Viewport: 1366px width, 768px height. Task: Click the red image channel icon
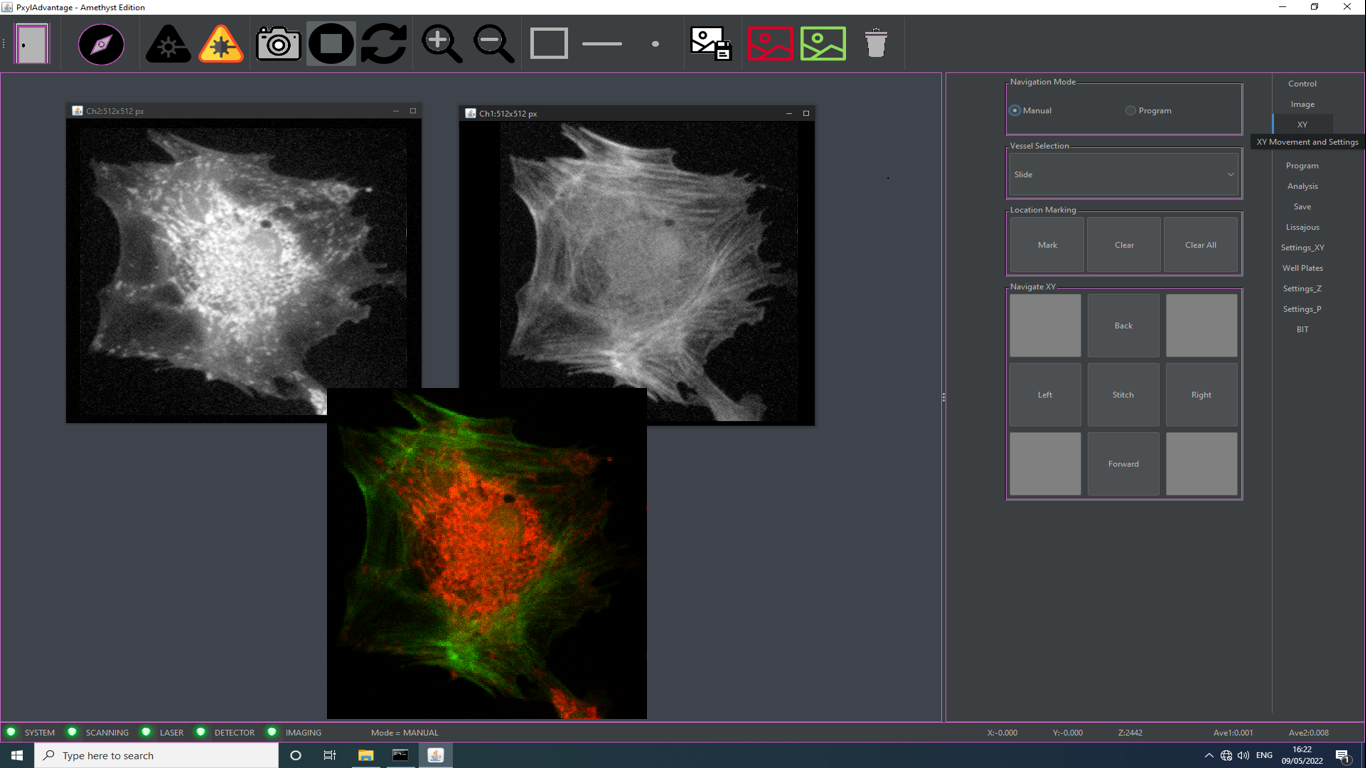coord(770,44)
